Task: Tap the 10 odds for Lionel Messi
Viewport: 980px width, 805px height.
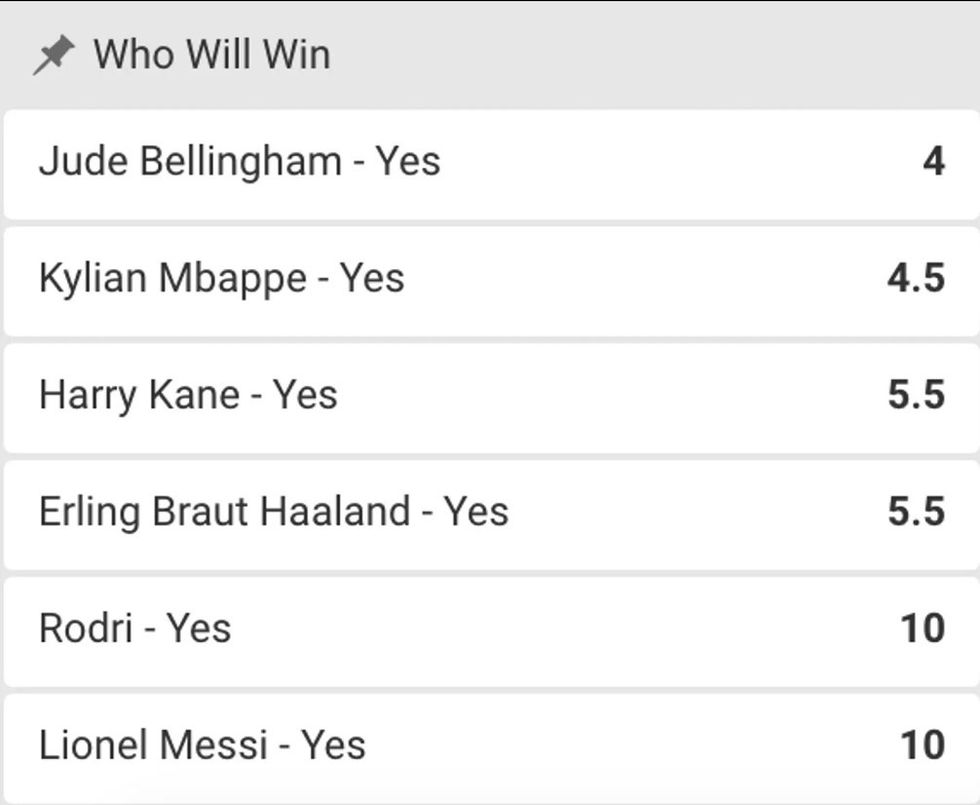Action: coord(922,745)
